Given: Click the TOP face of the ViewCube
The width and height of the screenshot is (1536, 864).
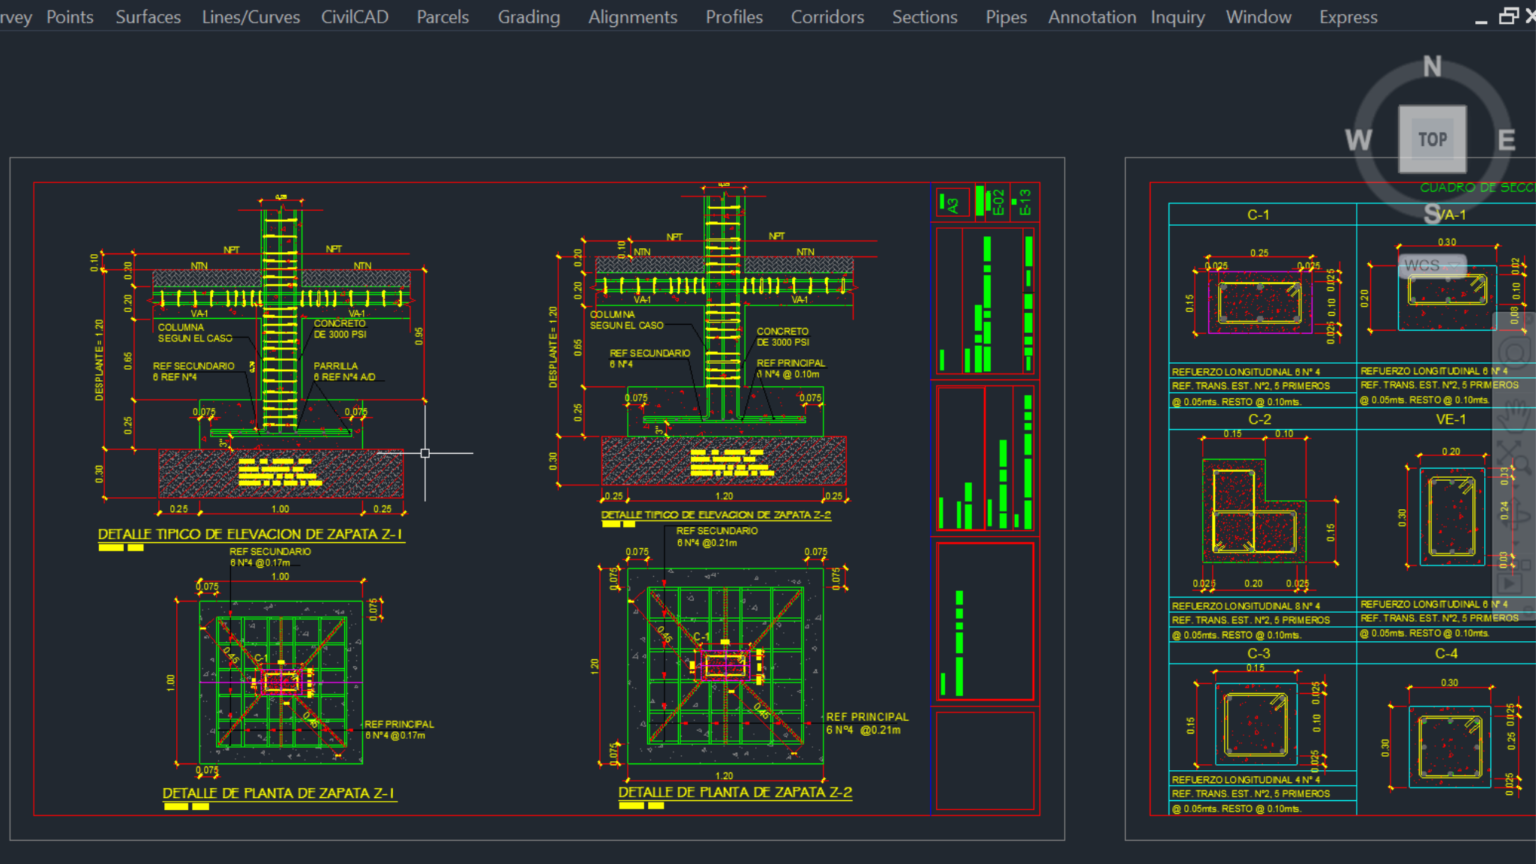Looking at the screenshot, I should (x=1432, y=139).
